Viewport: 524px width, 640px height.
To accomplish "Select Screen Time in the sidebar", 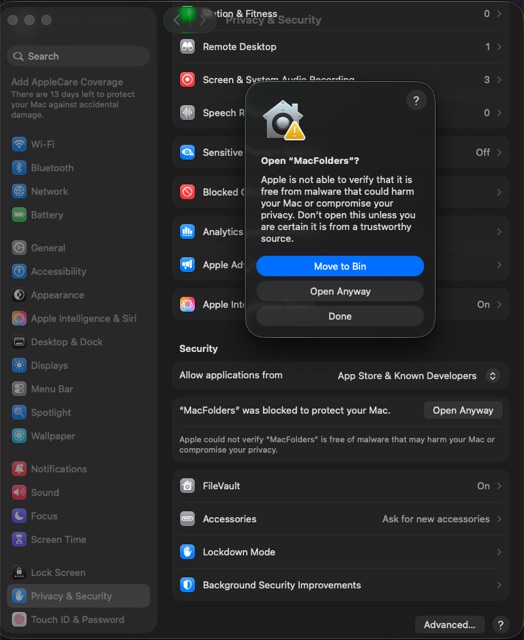I will pyautogui.click(x=78, y=540).
